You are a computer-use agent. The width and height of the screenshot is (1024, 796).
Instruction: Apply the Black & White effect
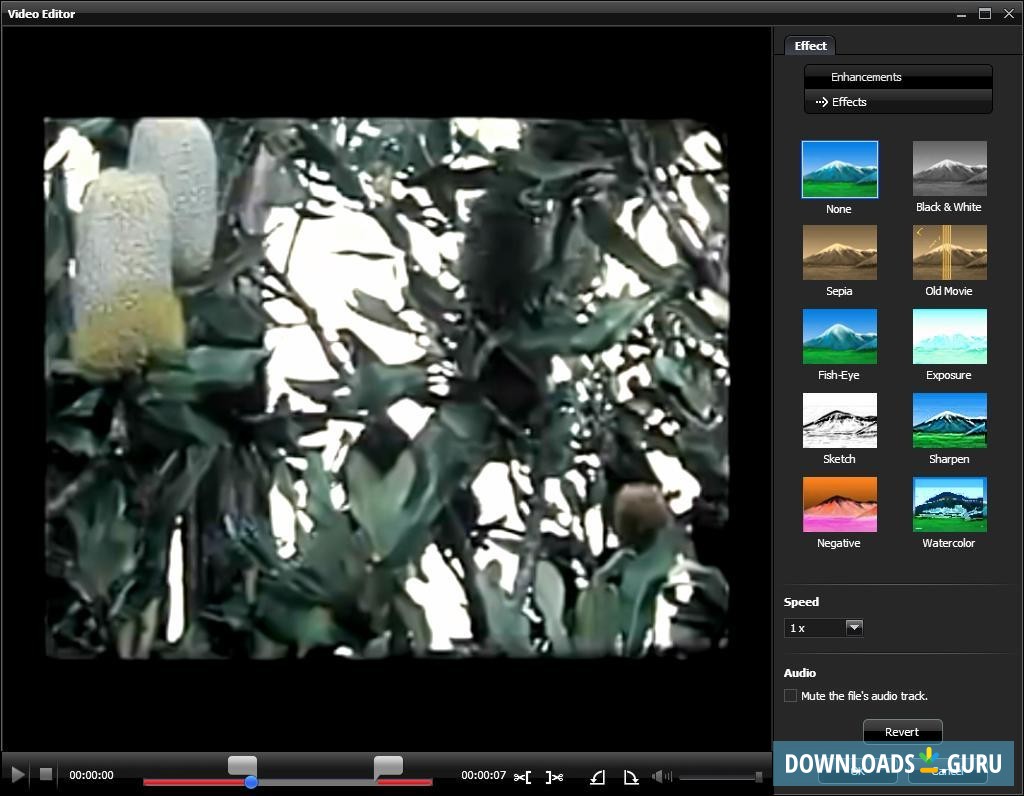[950, 168]
